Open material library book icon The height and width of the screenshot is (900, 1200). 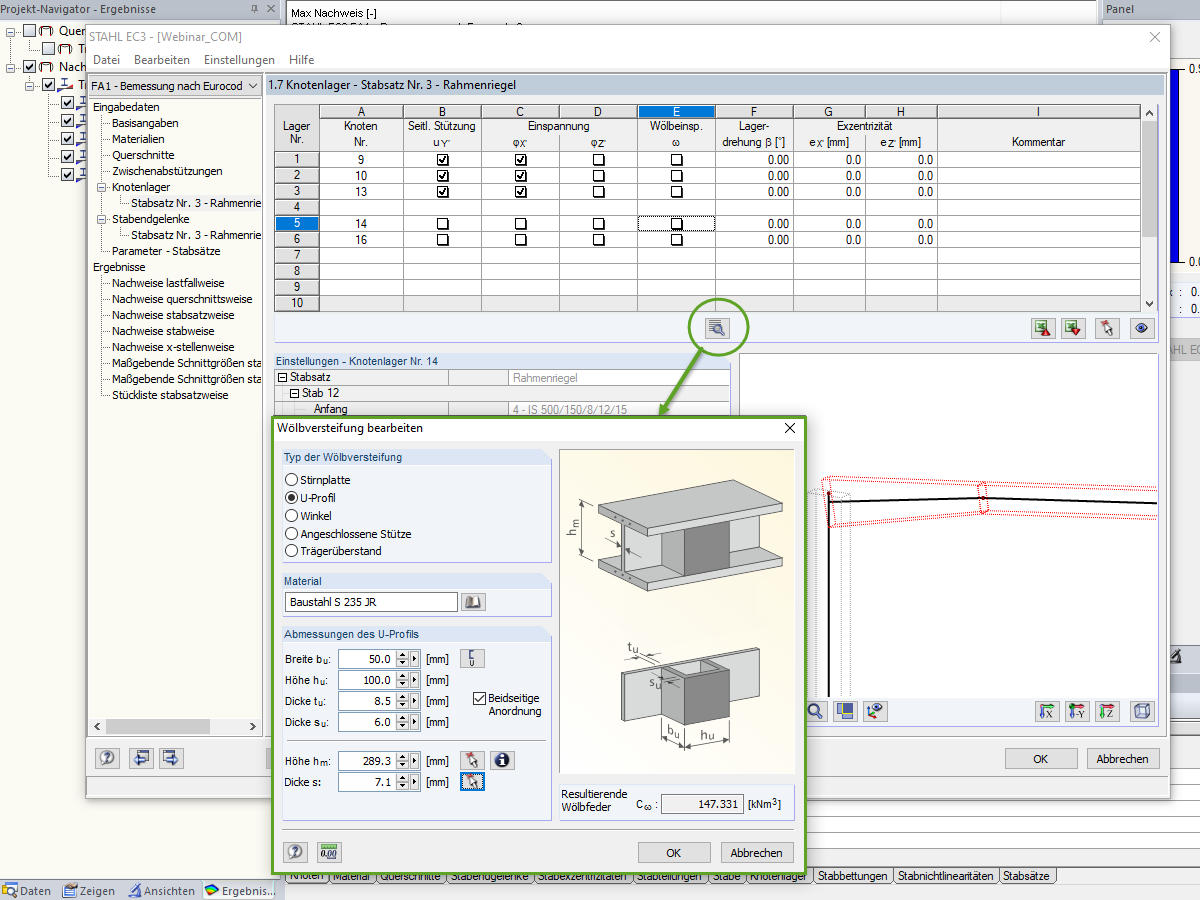point(473,602)
